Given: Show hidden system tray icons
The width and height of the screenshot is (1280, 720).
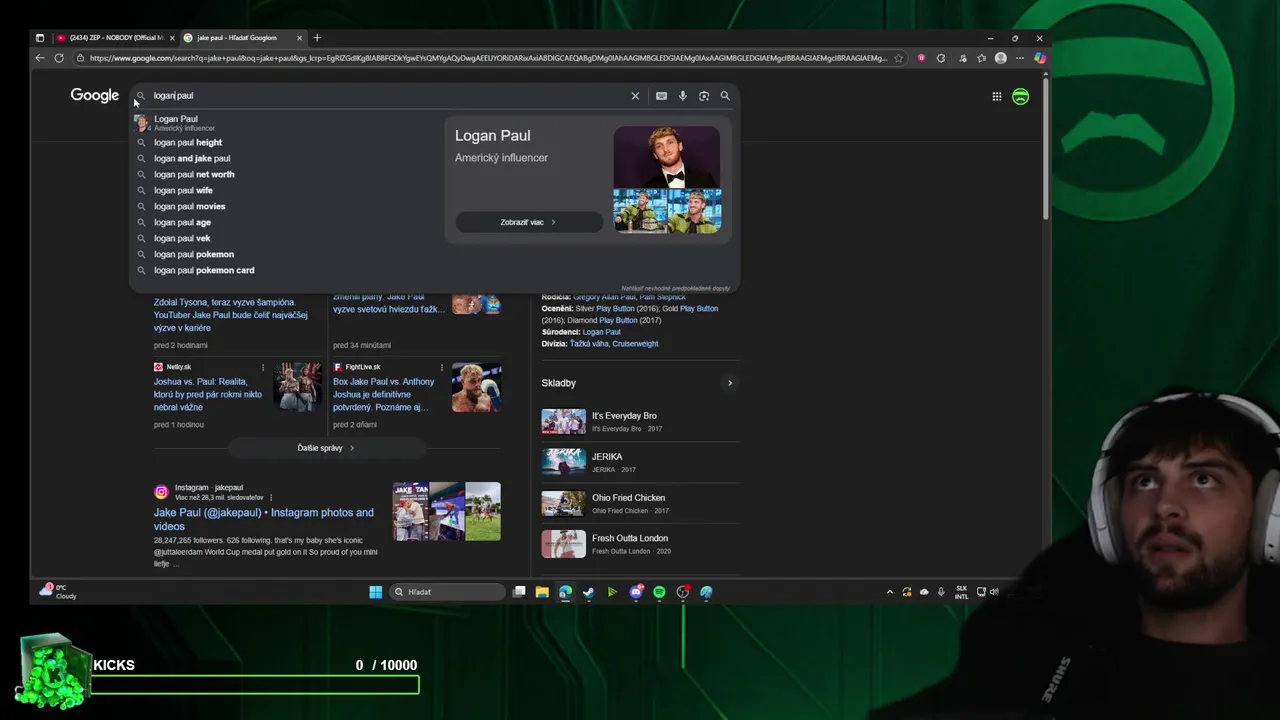Looking at the screenshot, I should click(890, 592).
